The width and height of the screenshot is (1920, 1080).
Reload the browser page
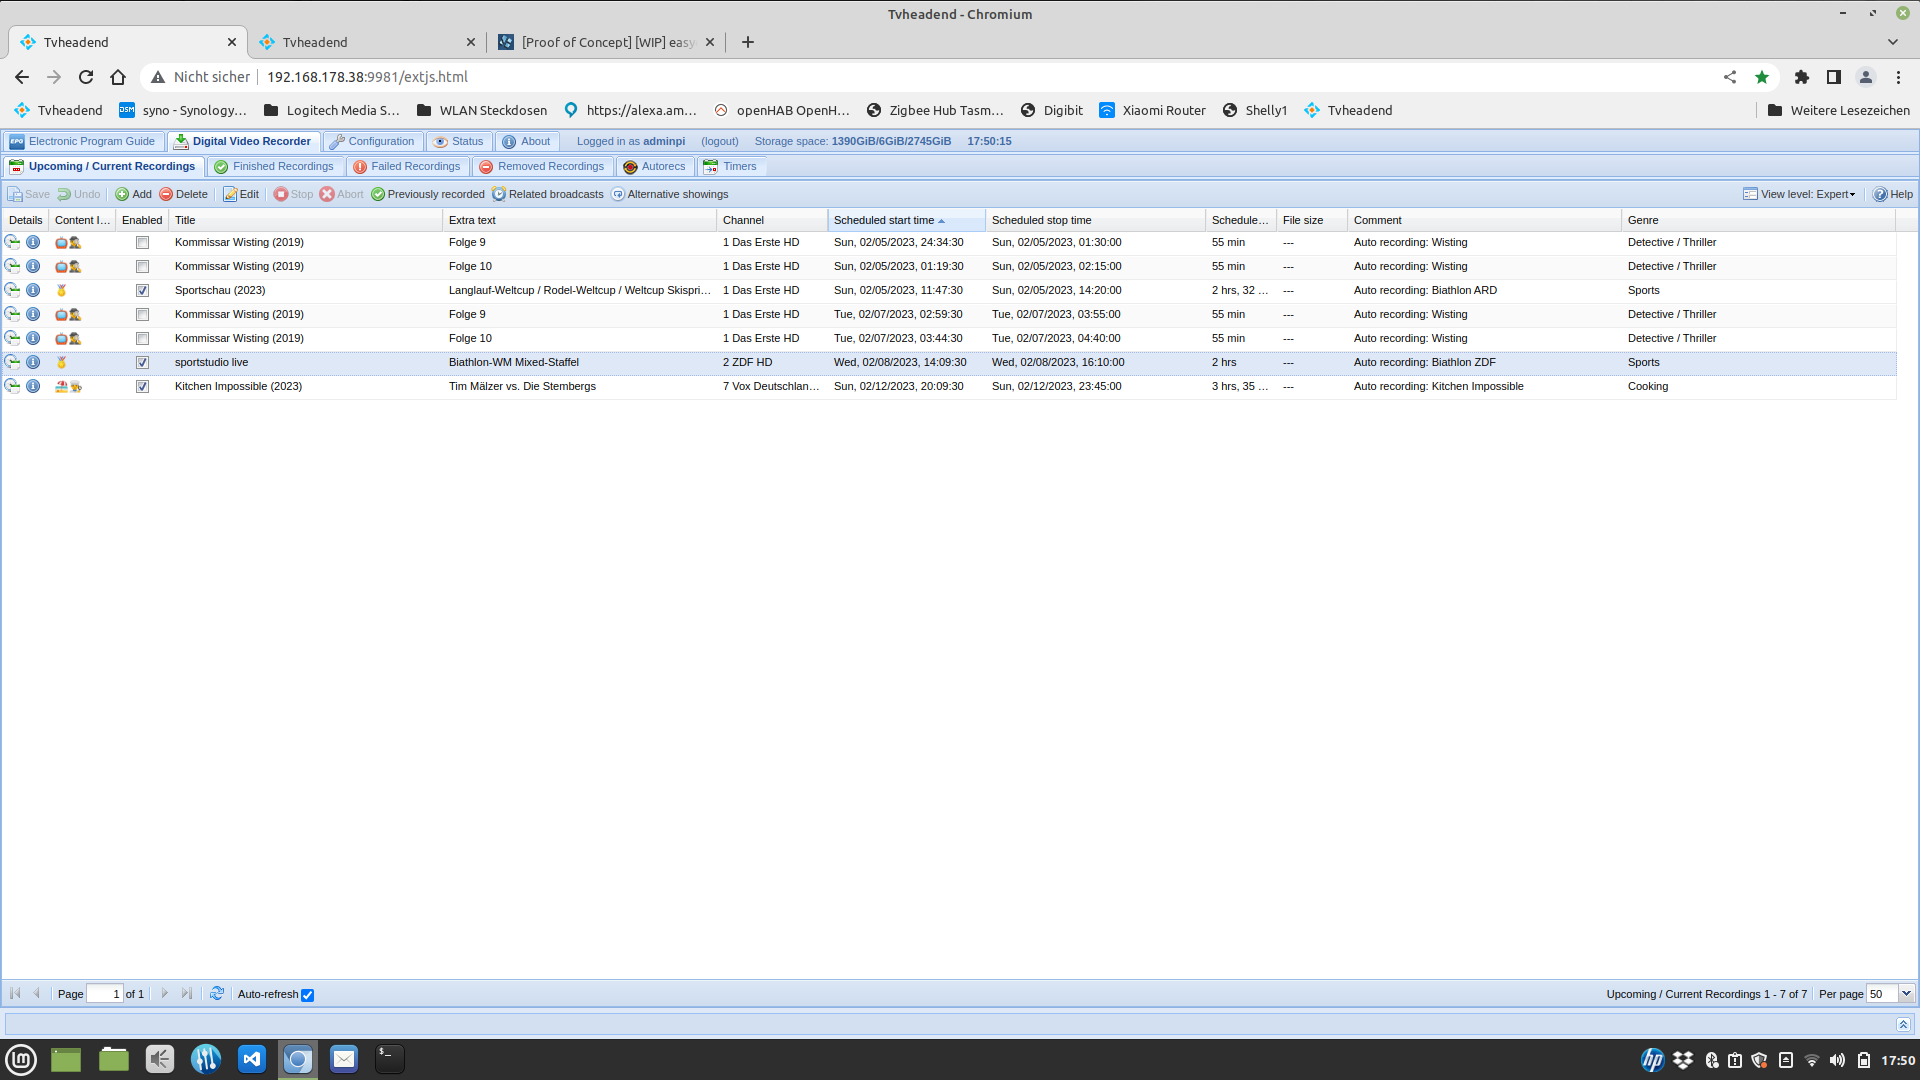pos(86,77)
